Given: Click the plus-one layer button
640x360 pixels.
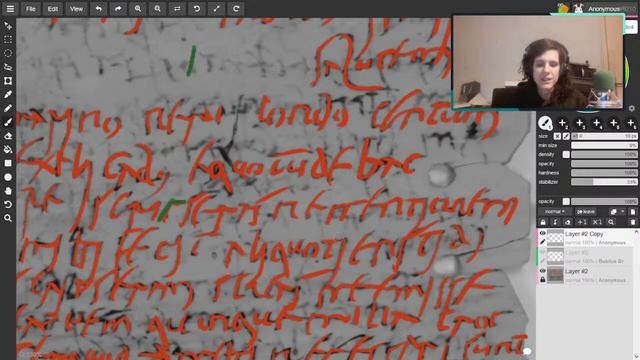Looking at the screenshot, I should click(582, 222).
